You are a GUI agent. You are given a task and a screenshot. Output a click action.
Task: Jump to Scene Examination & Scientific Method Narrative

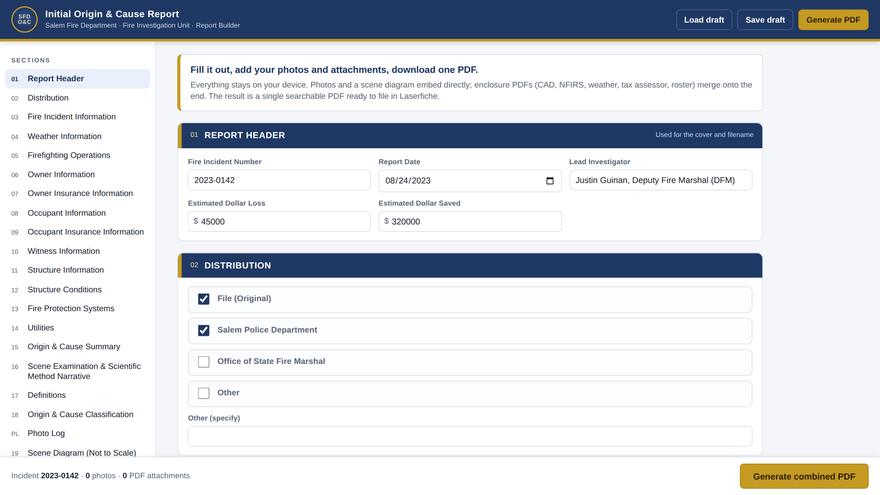(x=77, y=372)
